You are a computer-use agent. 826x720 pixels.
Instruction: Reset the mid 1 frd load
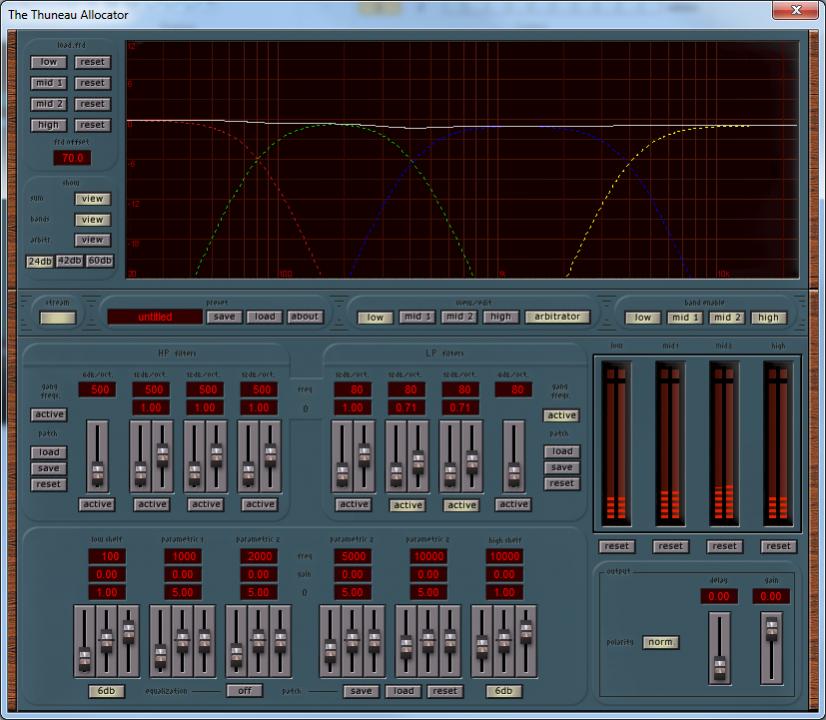click(92, 83)
